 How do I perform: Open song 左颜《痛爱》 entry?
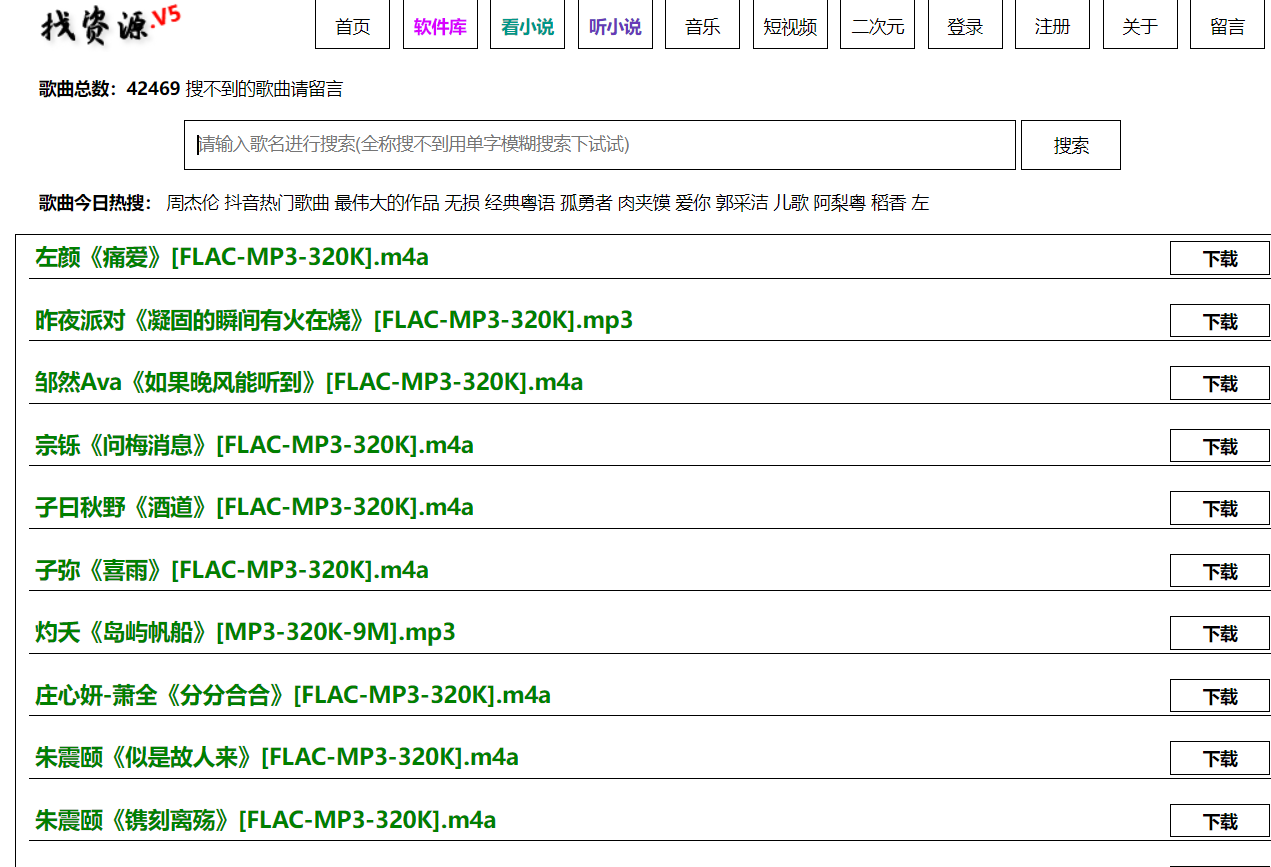coord(232,258)
